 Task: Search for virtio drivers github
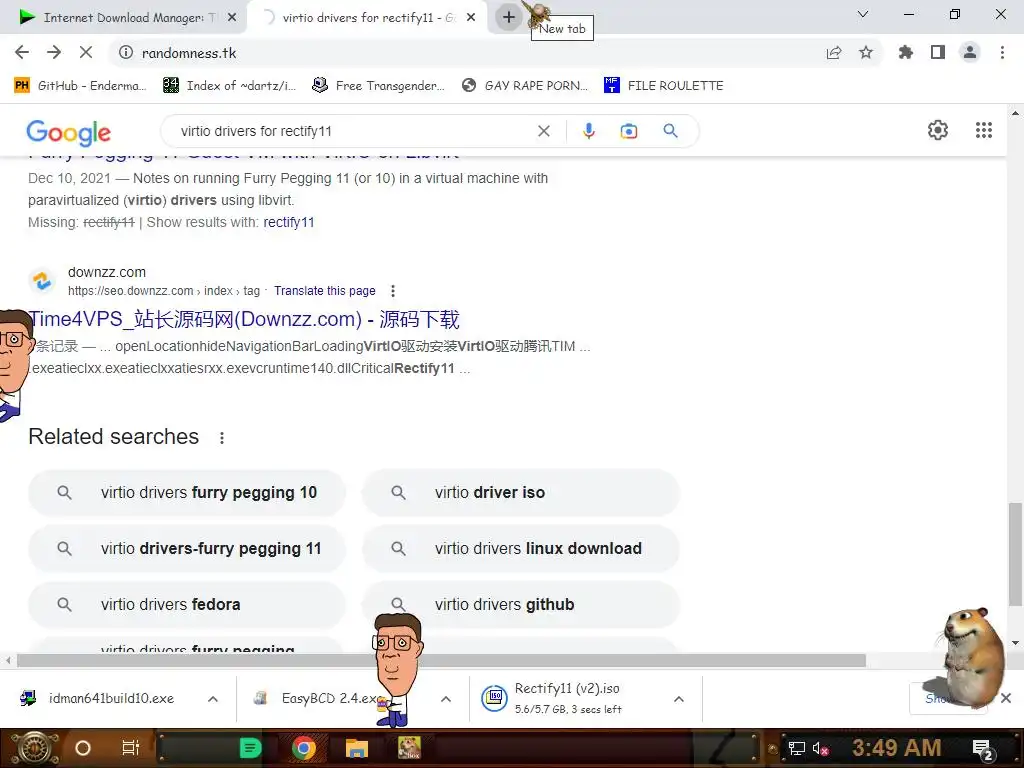[520, 605]
